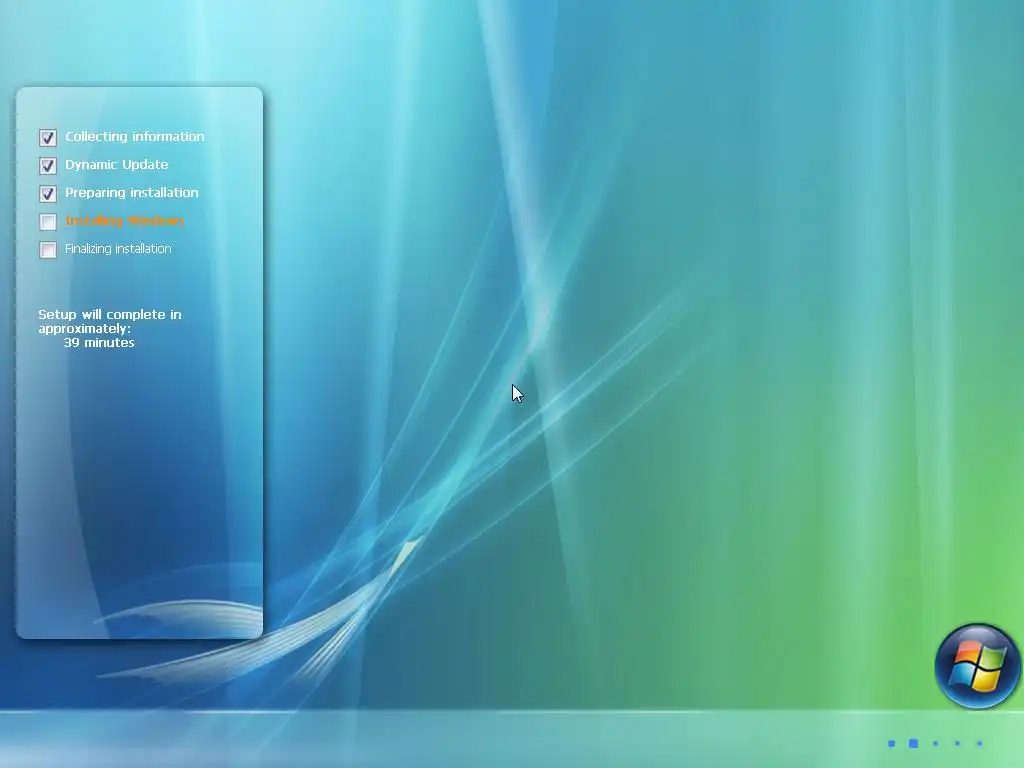
Task: Click the Windows orb logo
Action: click(x=977, y=665)
